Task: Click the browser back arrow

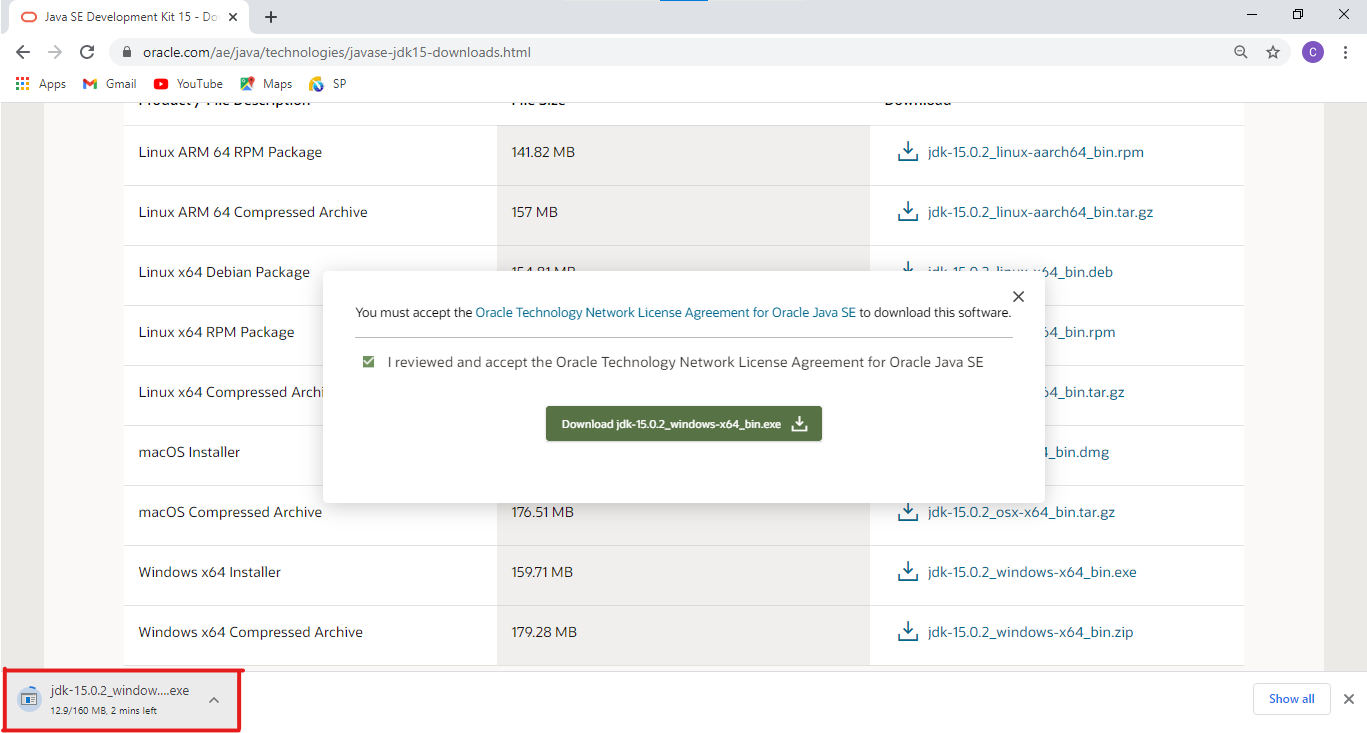Action: tap(23, 52)
